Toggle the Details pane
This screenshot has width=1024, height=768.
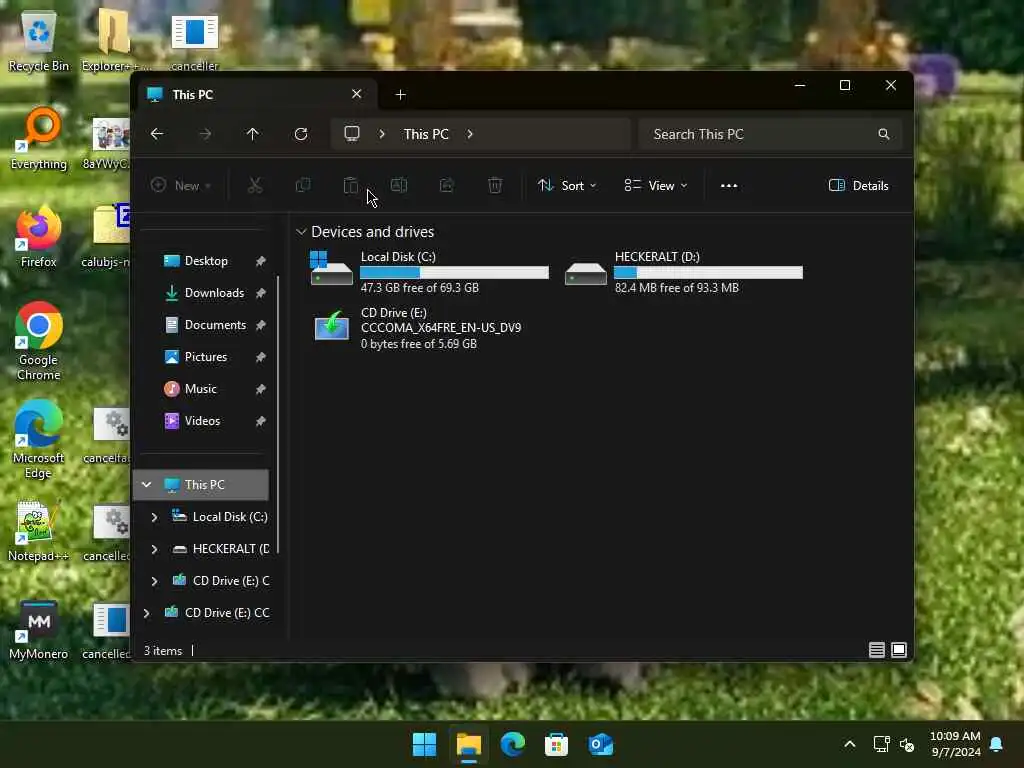point(858,185)
